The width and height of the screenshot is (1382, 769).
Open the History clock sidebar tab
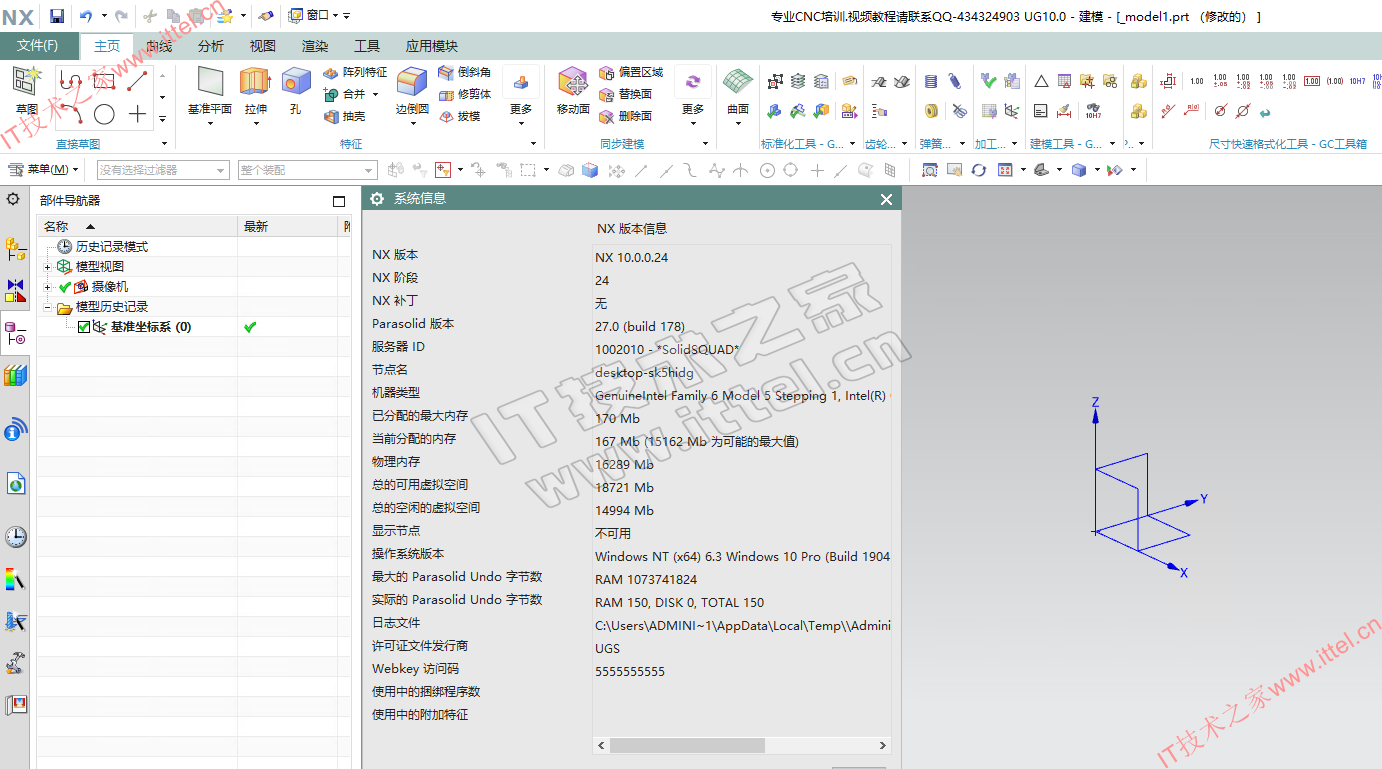click(x=15, y=536)
